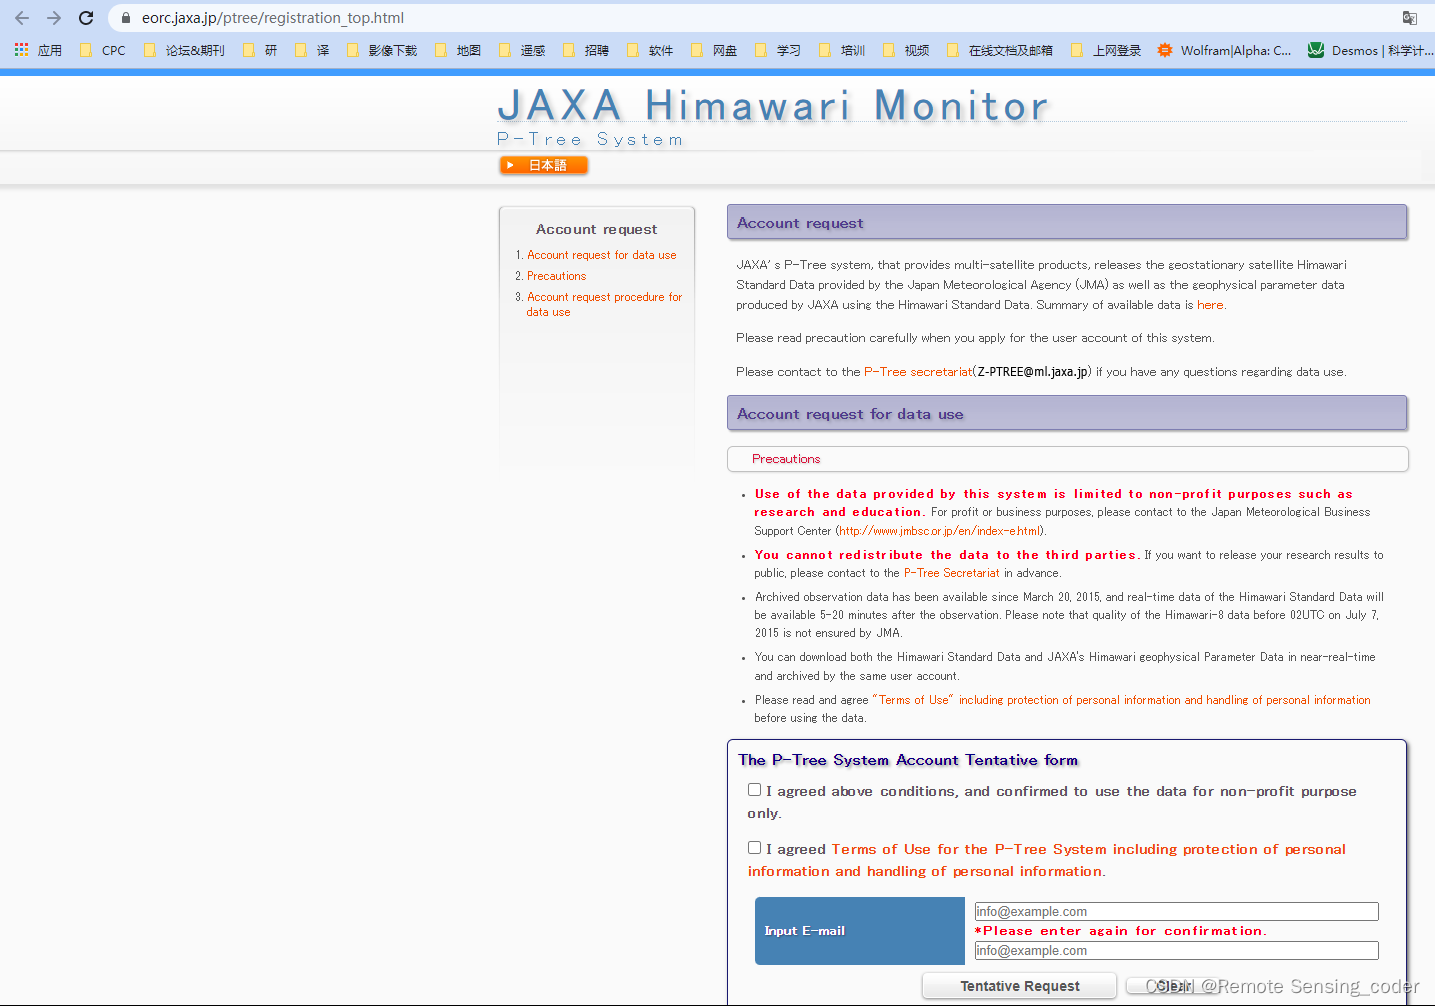Open the jmbsc.or.jp link

click(940, 531)
